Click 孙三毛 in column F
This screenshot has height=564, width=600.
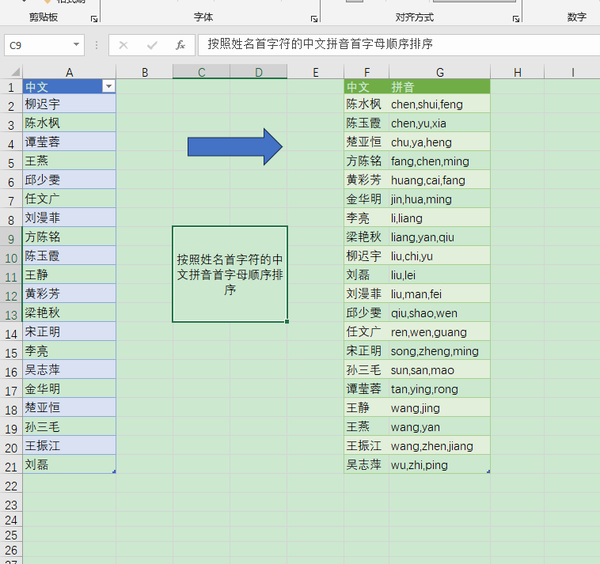click(x=367, y=370)
